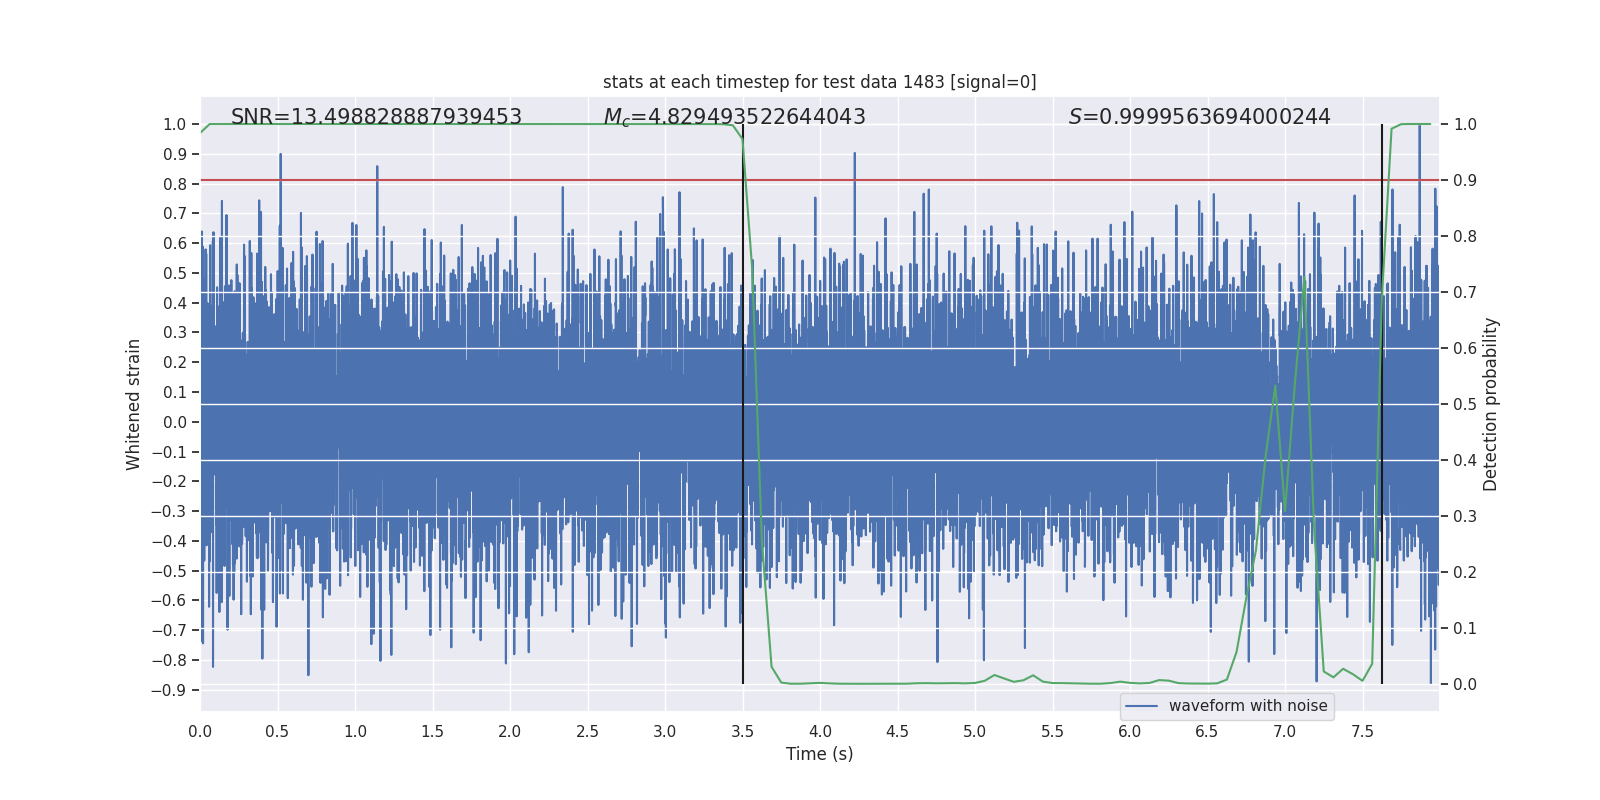
Task: Click the x-axis tick label 0.0
Action: click(x=200, y=732)
